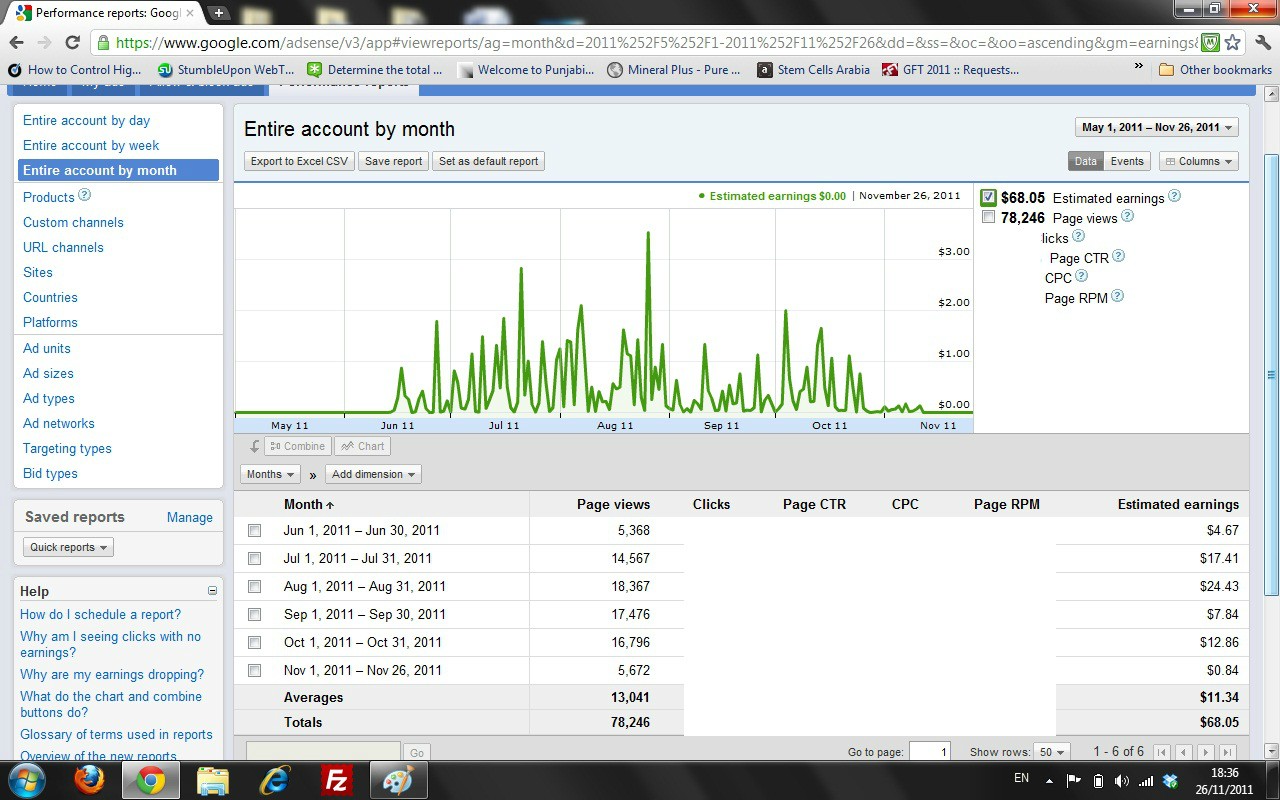Open date range May 1 – Nov 26 dropdown
This screenshot has height=800, width=1280.
coord(1157,127)
